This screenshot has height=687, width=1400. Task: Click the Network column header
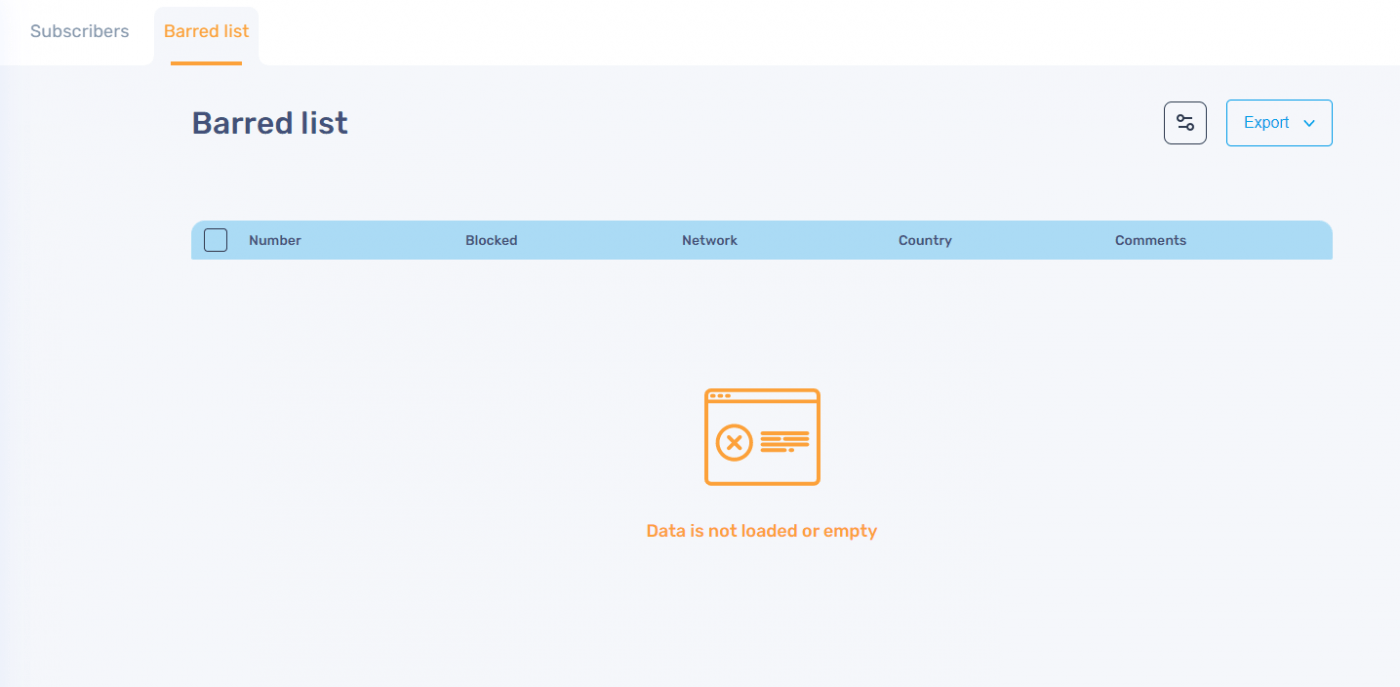[x=709, y=240]
